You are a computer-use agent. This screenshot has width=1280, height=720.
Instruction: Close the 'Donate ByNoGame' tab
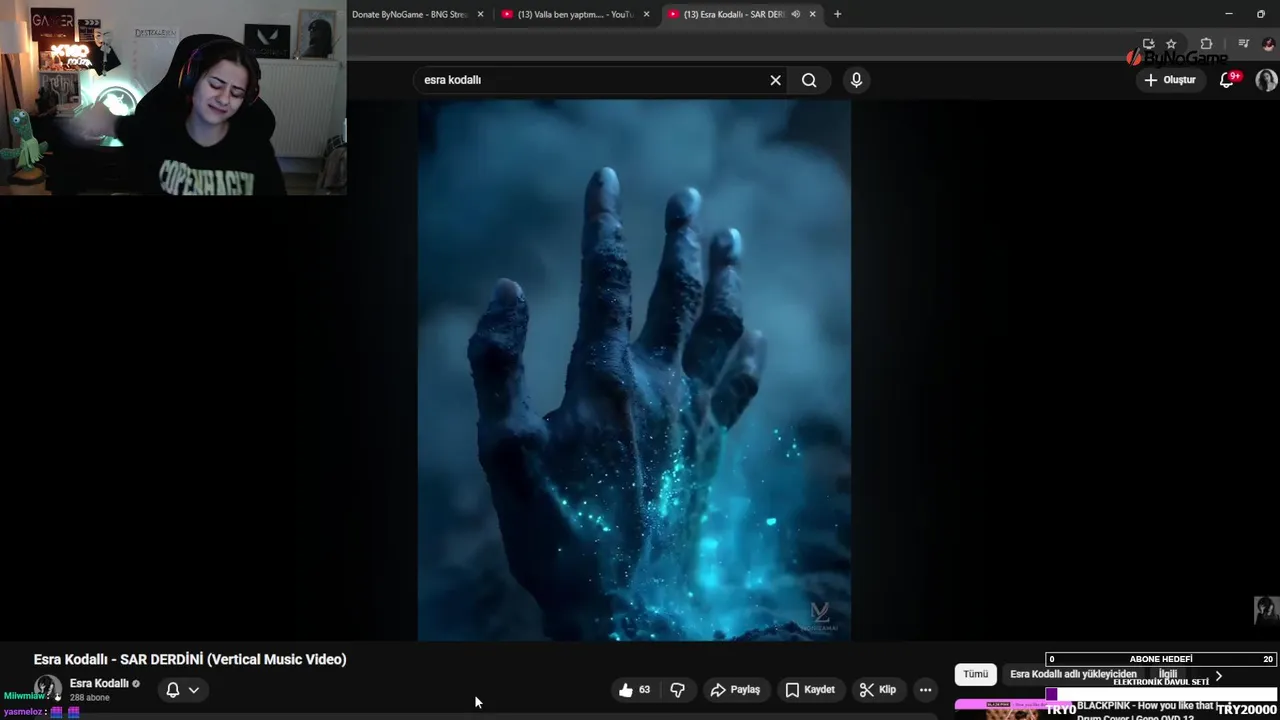click(481, 14)
